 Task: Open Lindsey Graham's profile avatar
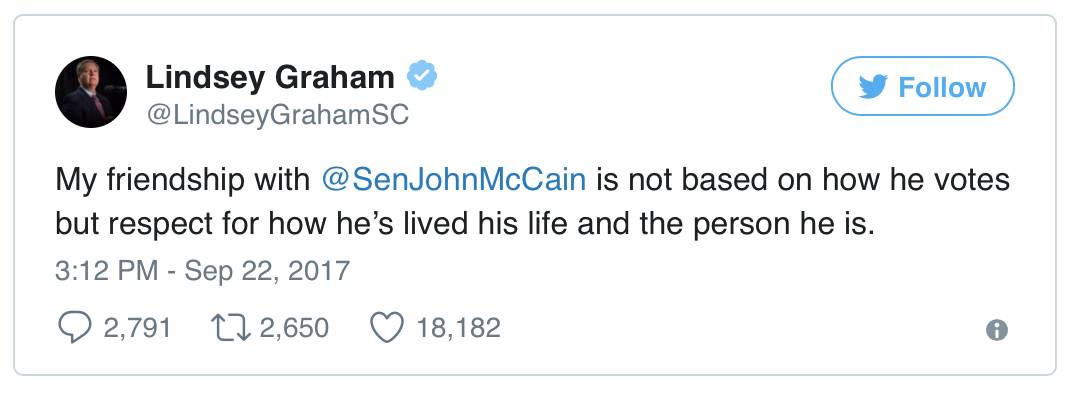(x=91, y=92)
